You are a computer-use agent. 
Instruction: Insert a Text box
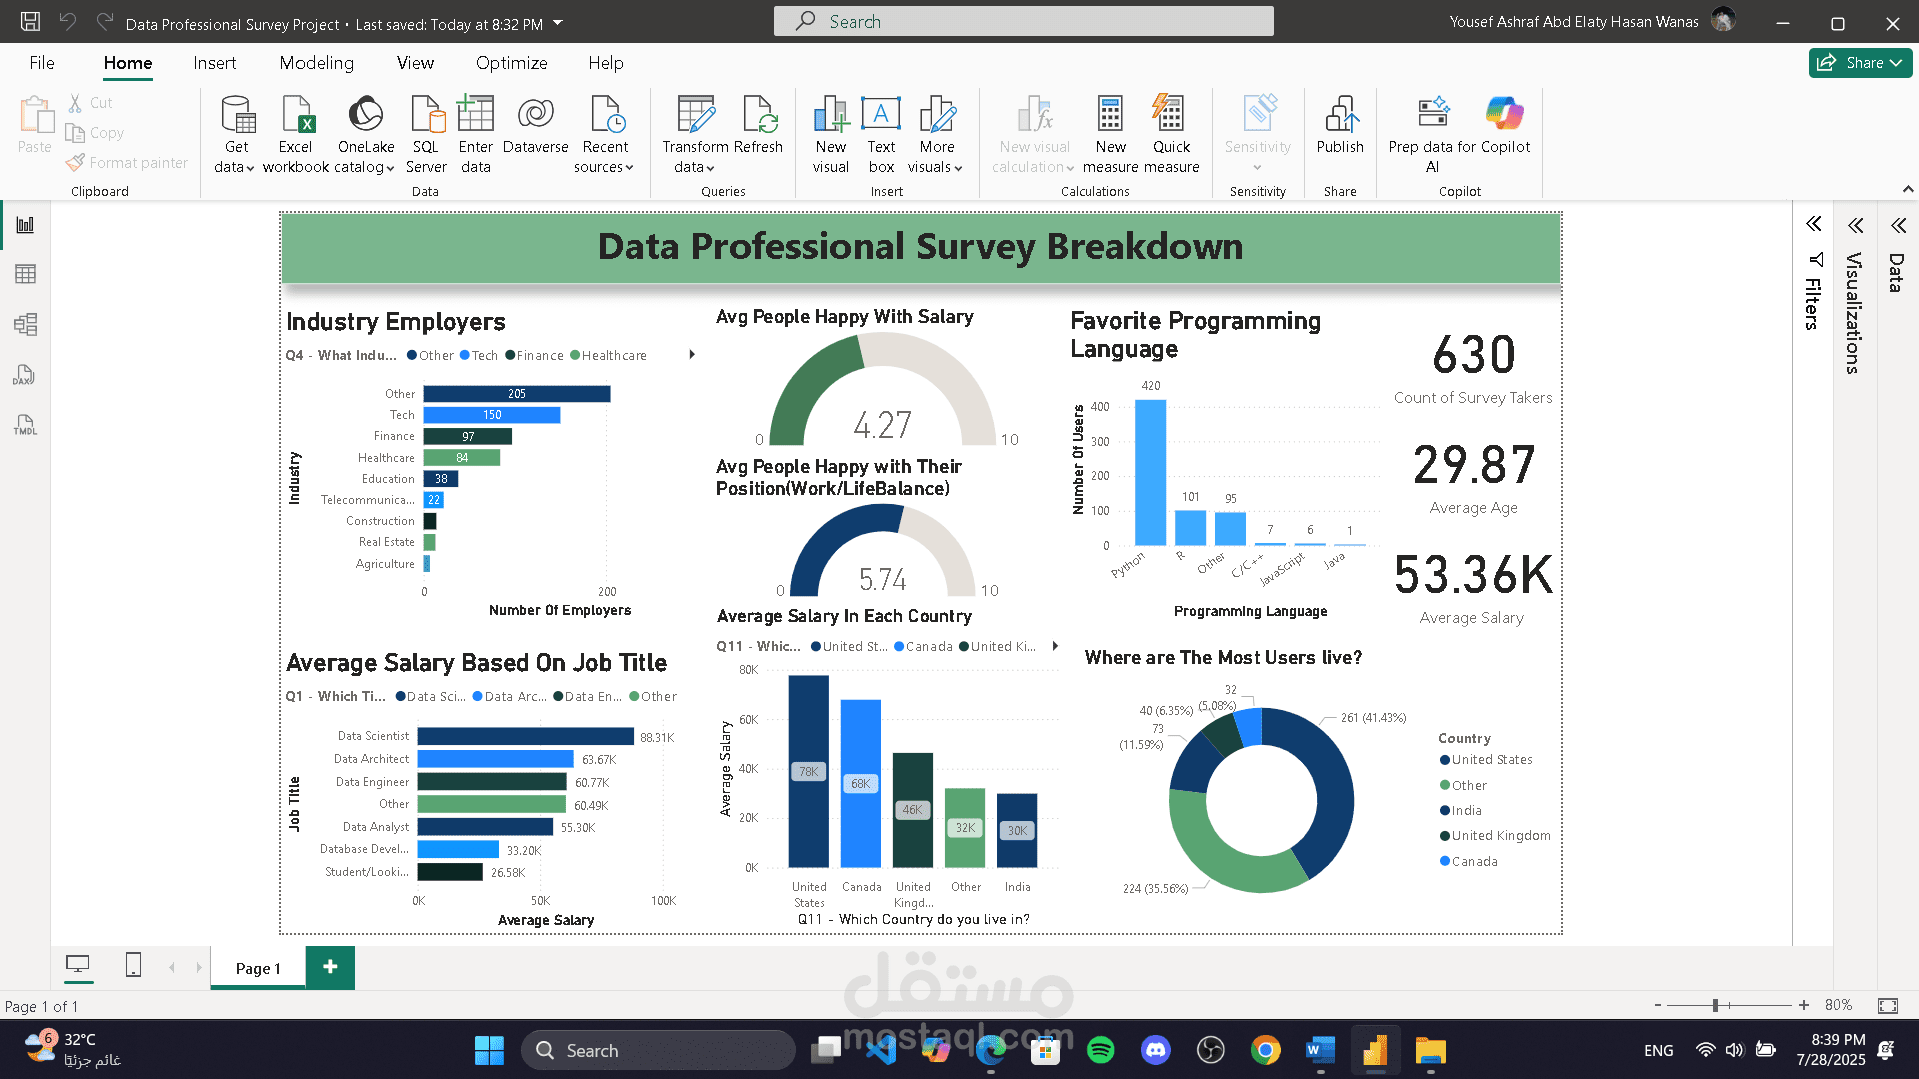[881, 135]
